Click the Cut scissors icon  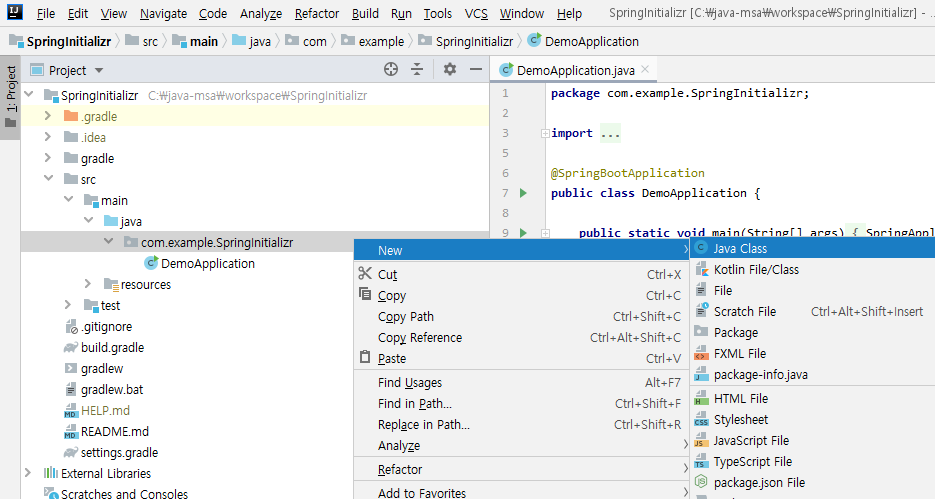coord(365,274)
